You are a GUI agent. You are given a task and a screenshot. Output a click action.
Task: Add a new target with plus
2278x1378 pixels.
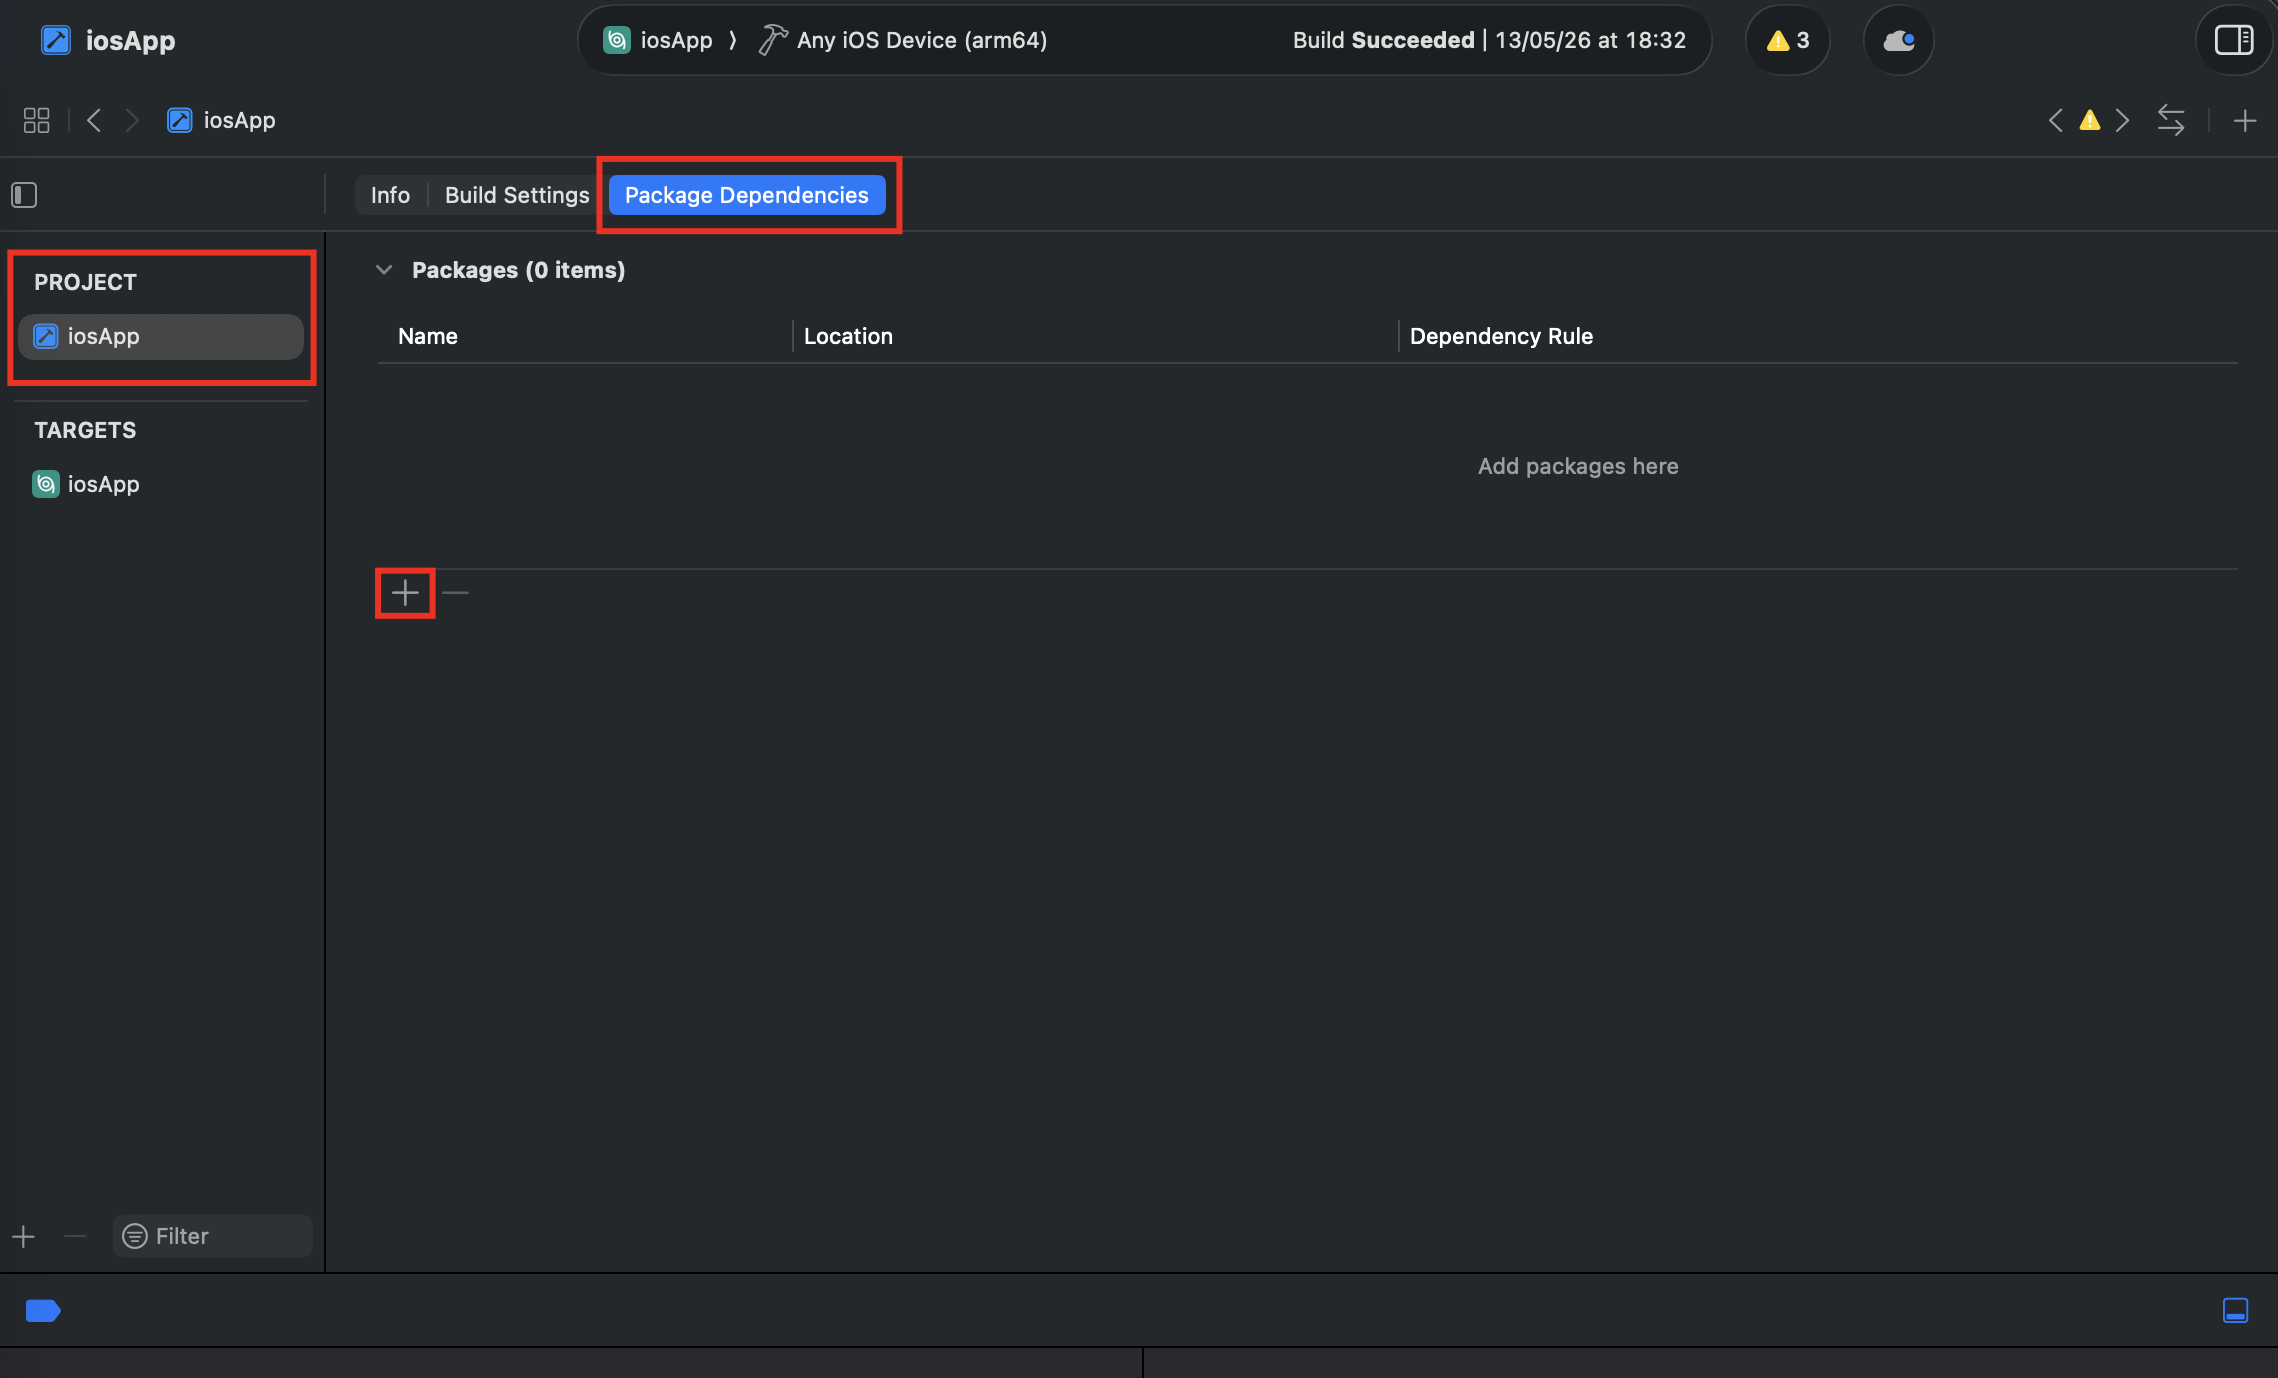(x=24, y=1237)
